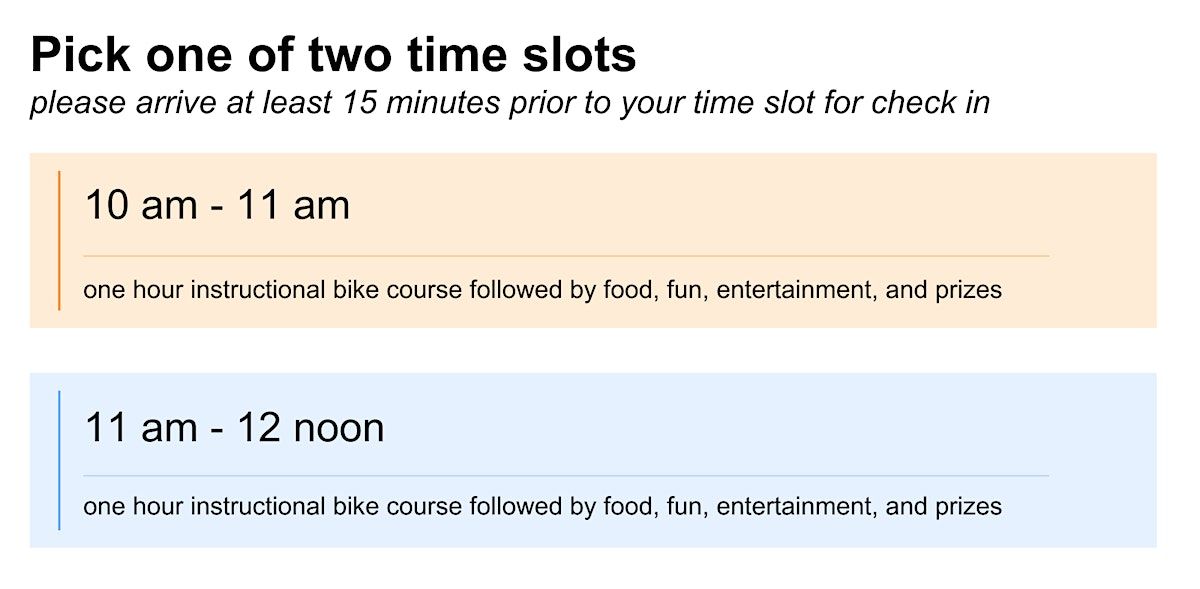Click the divider line inside the blue card

(566, 475)
